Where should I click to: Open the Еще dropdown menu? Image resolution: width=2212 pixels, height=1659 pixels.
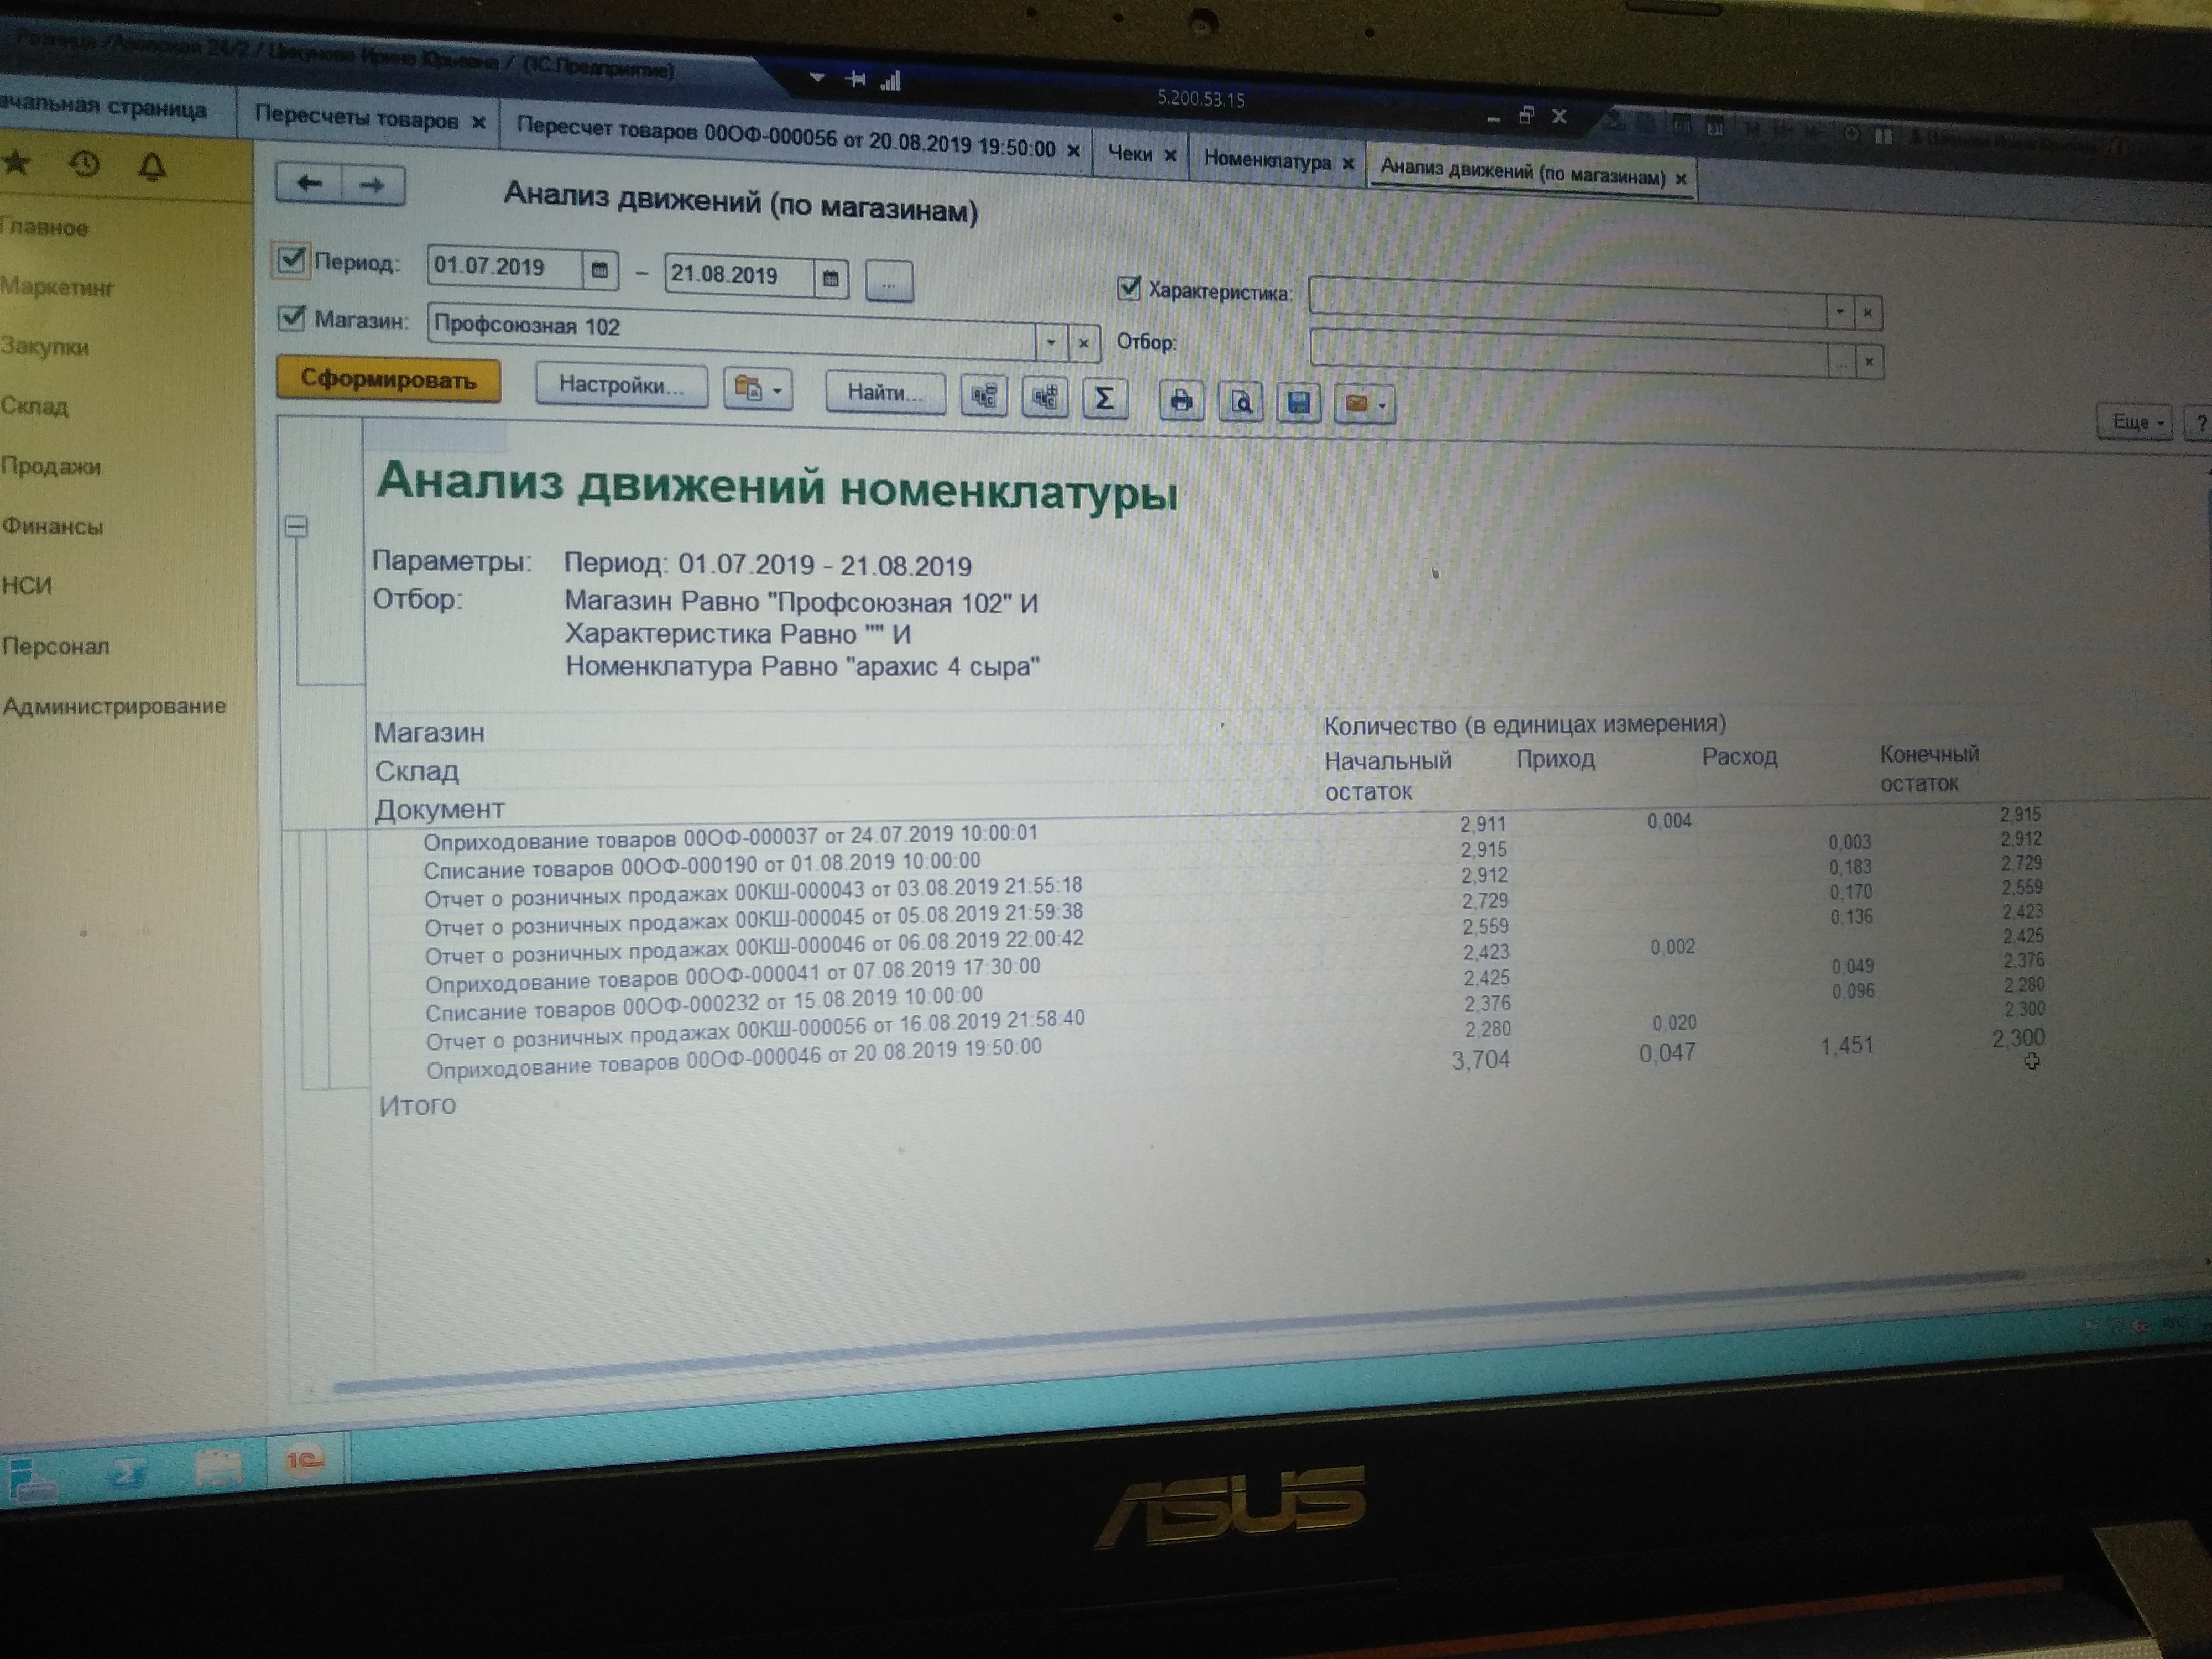coord(2134,422)
